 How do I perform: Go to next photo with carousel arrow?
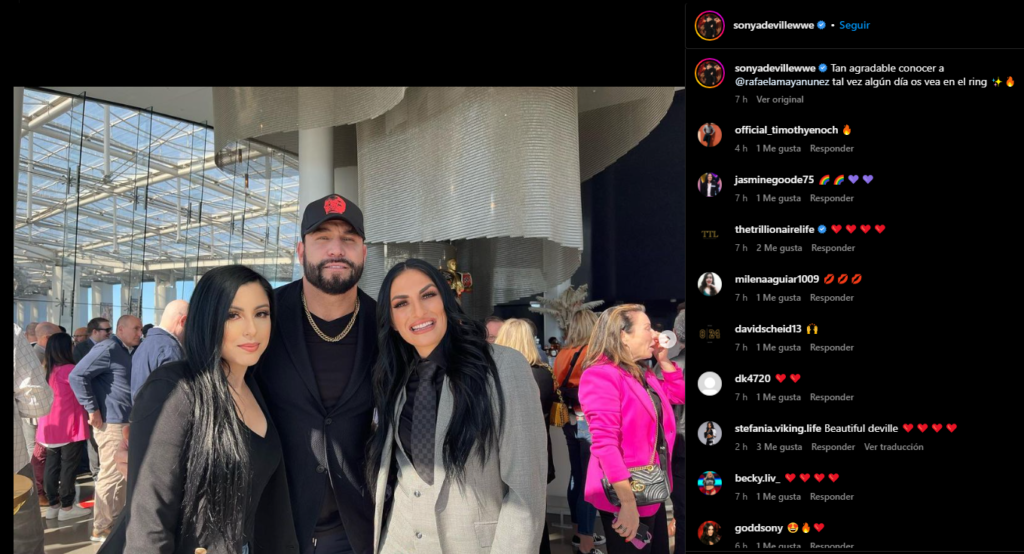tap(667, 339)
